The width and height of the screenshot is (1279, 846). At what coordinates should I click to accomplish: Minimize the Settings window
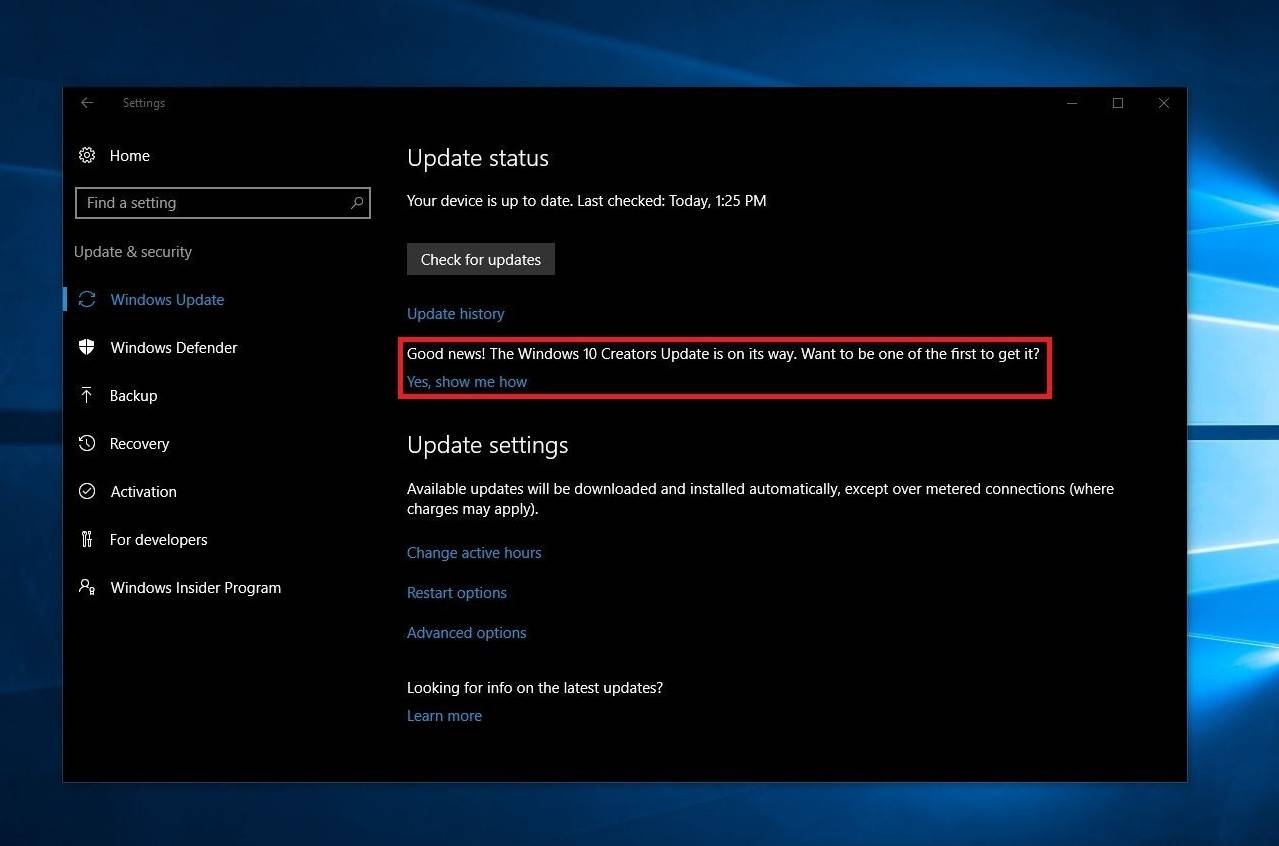click(x=1072, y=103)
